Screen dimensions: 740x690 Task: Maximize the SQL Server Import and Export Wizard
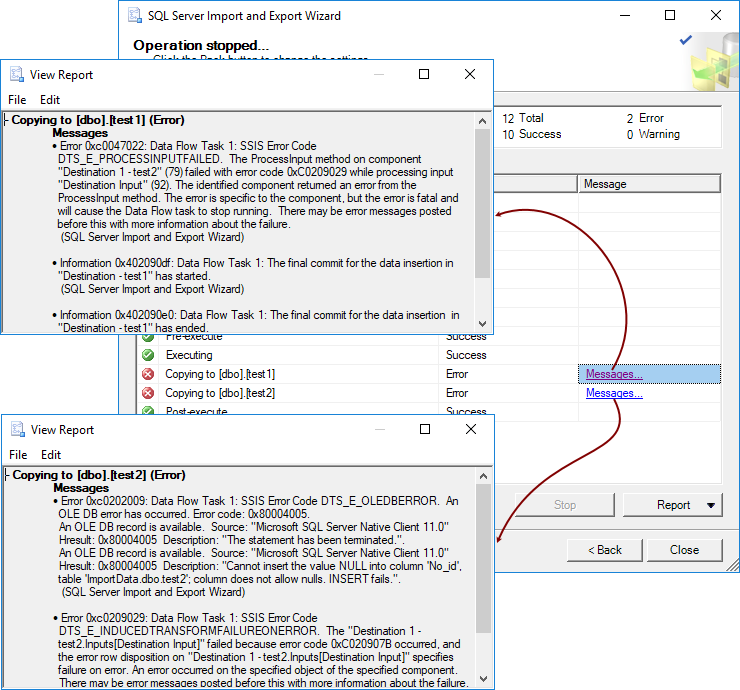coord(670,15)
